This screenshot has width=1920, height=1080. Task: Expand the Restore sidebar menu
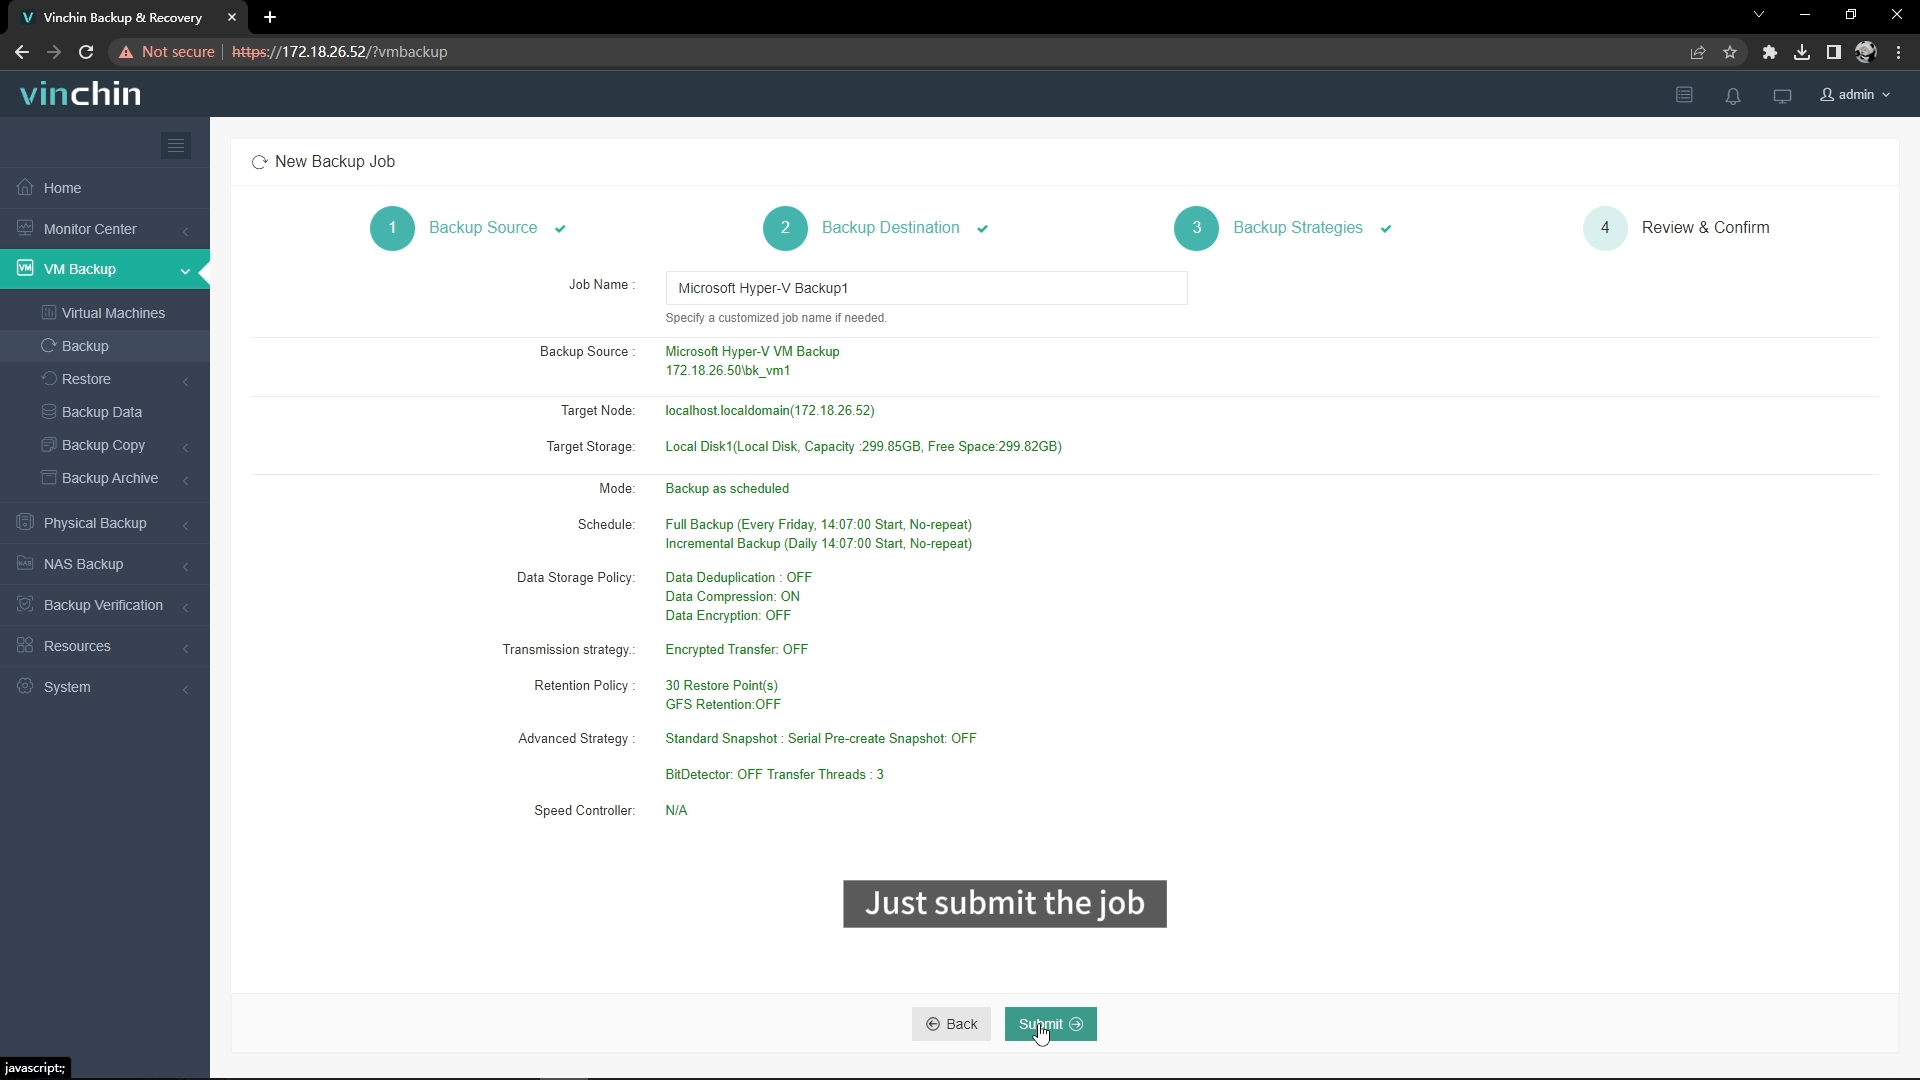pos(186,380)
